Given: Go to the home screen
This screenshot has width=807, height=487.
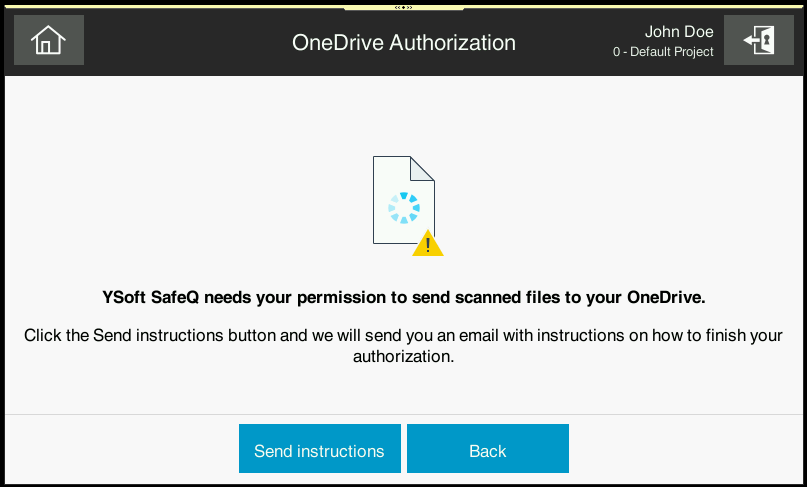Looking at the screenshot, I should coord(48,41).
